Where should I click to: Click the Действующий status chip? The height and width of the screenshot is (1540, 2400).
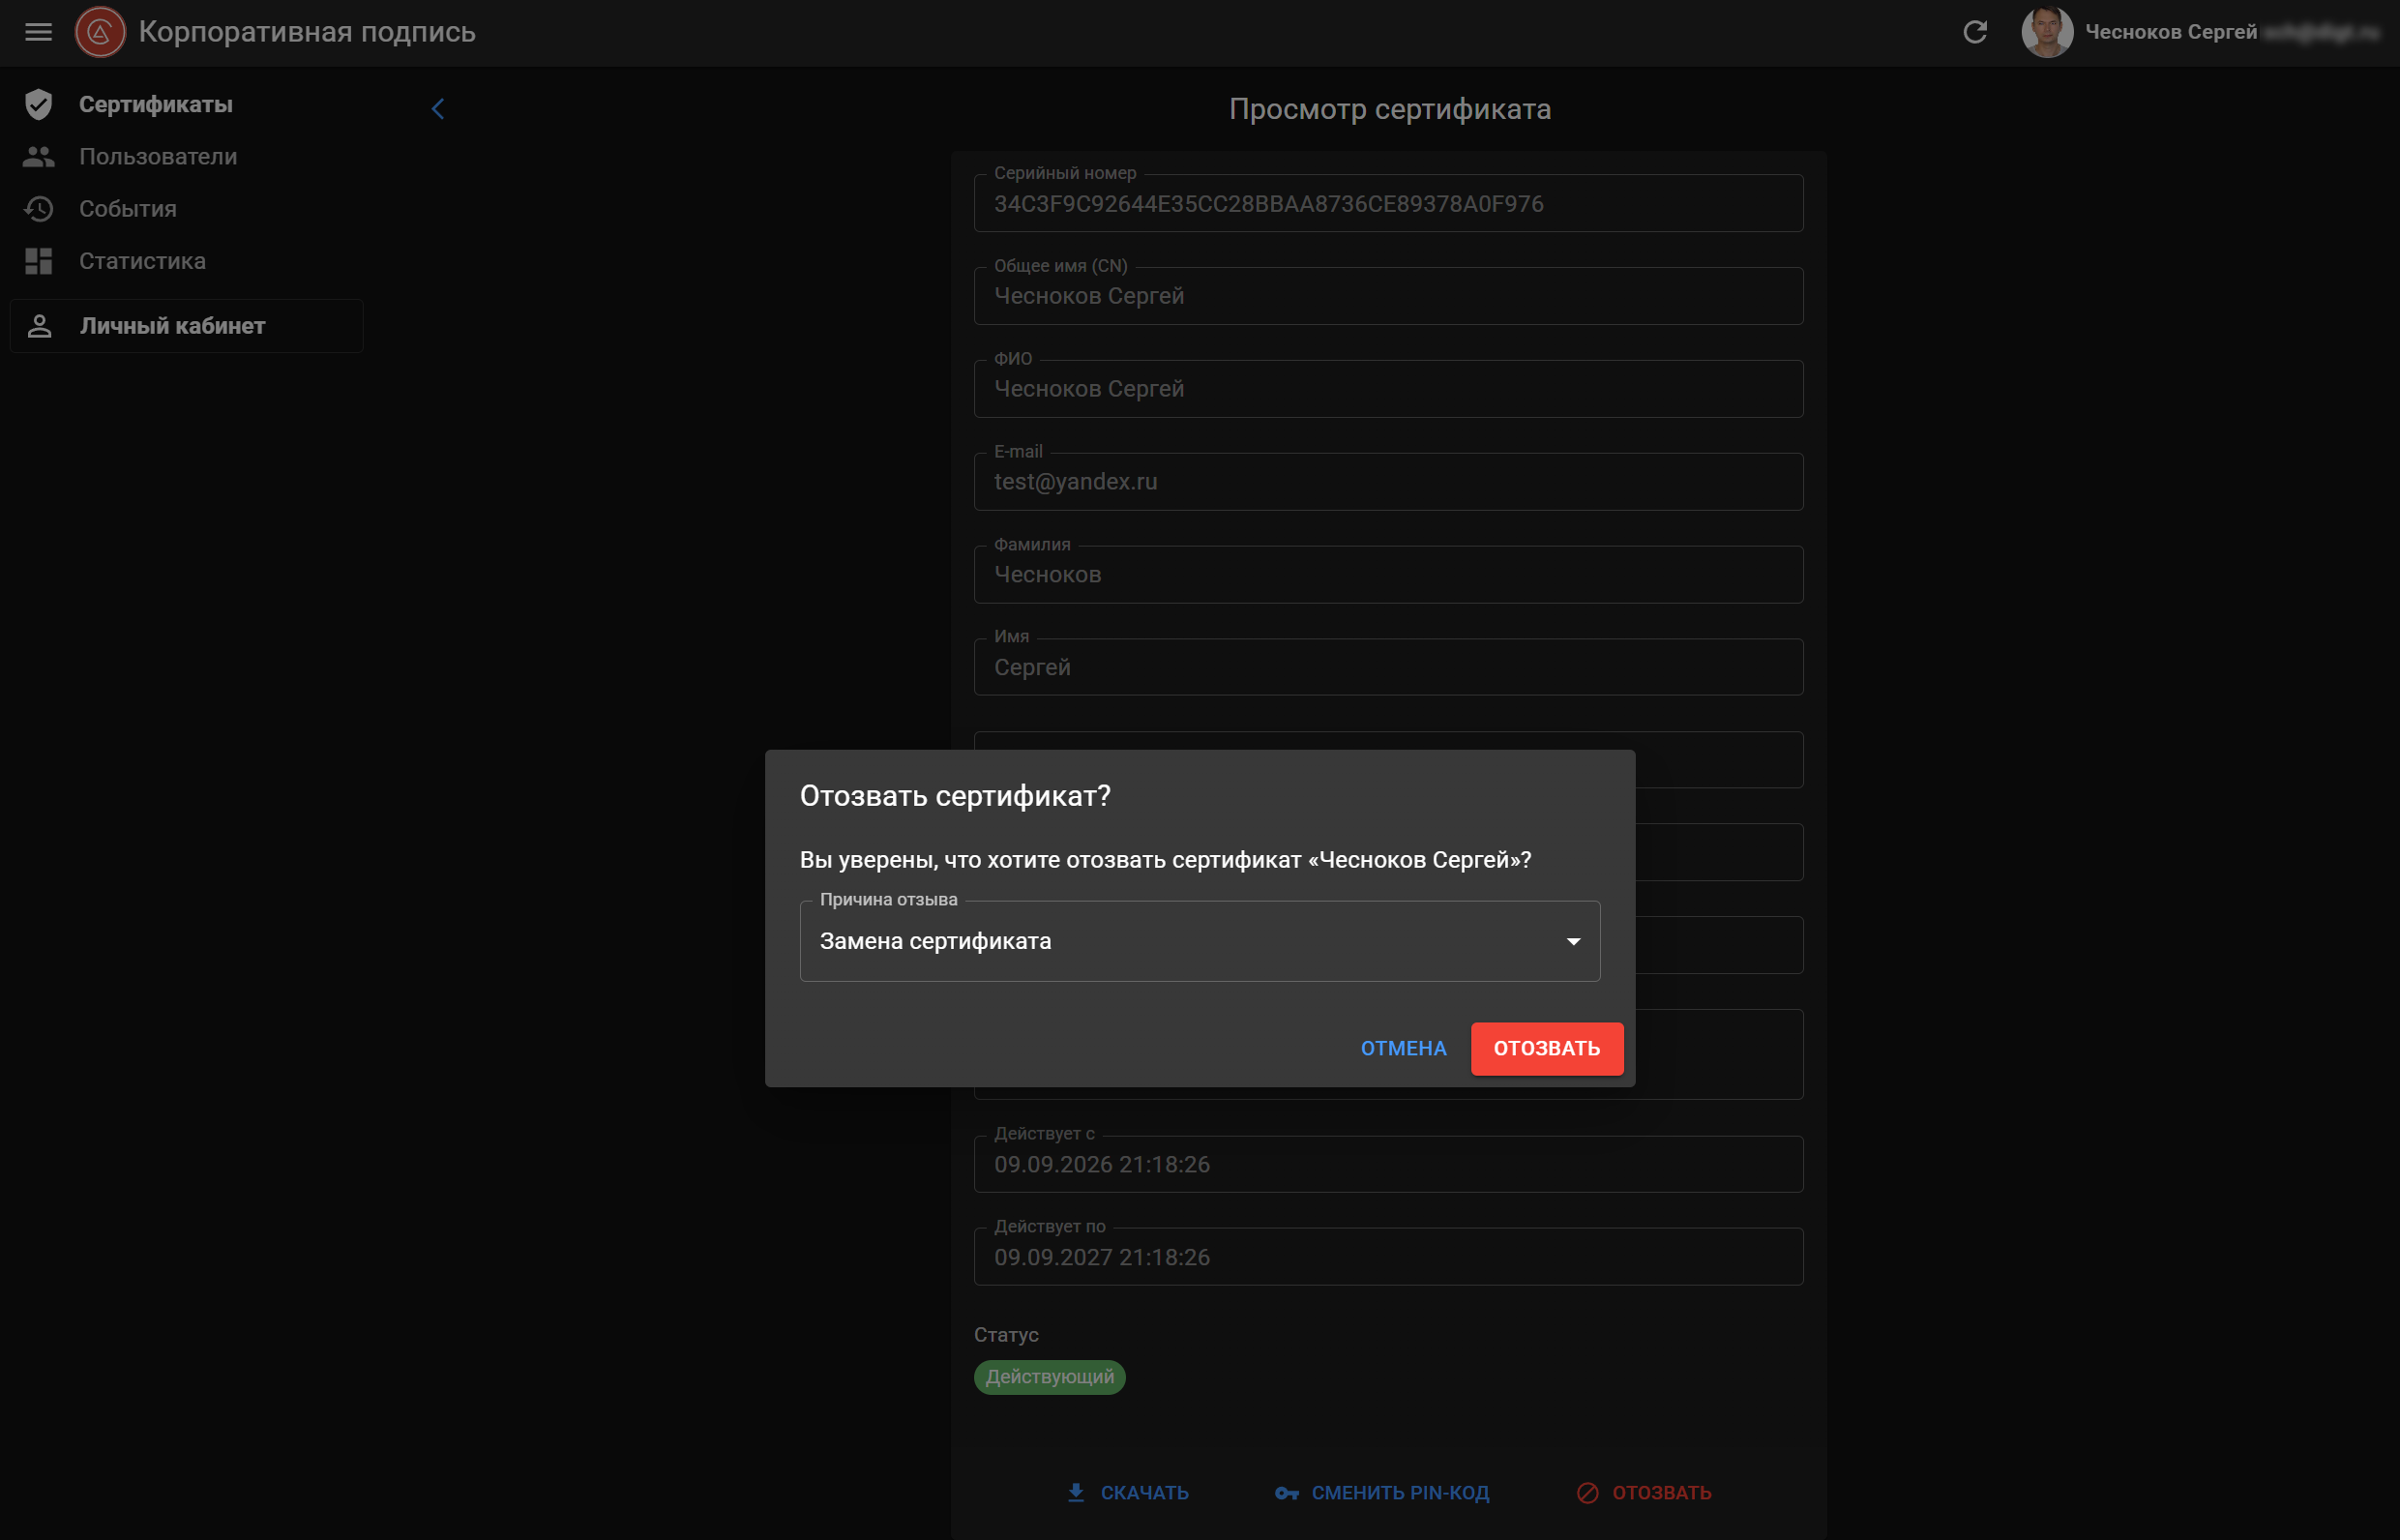pos(1049,1377)
